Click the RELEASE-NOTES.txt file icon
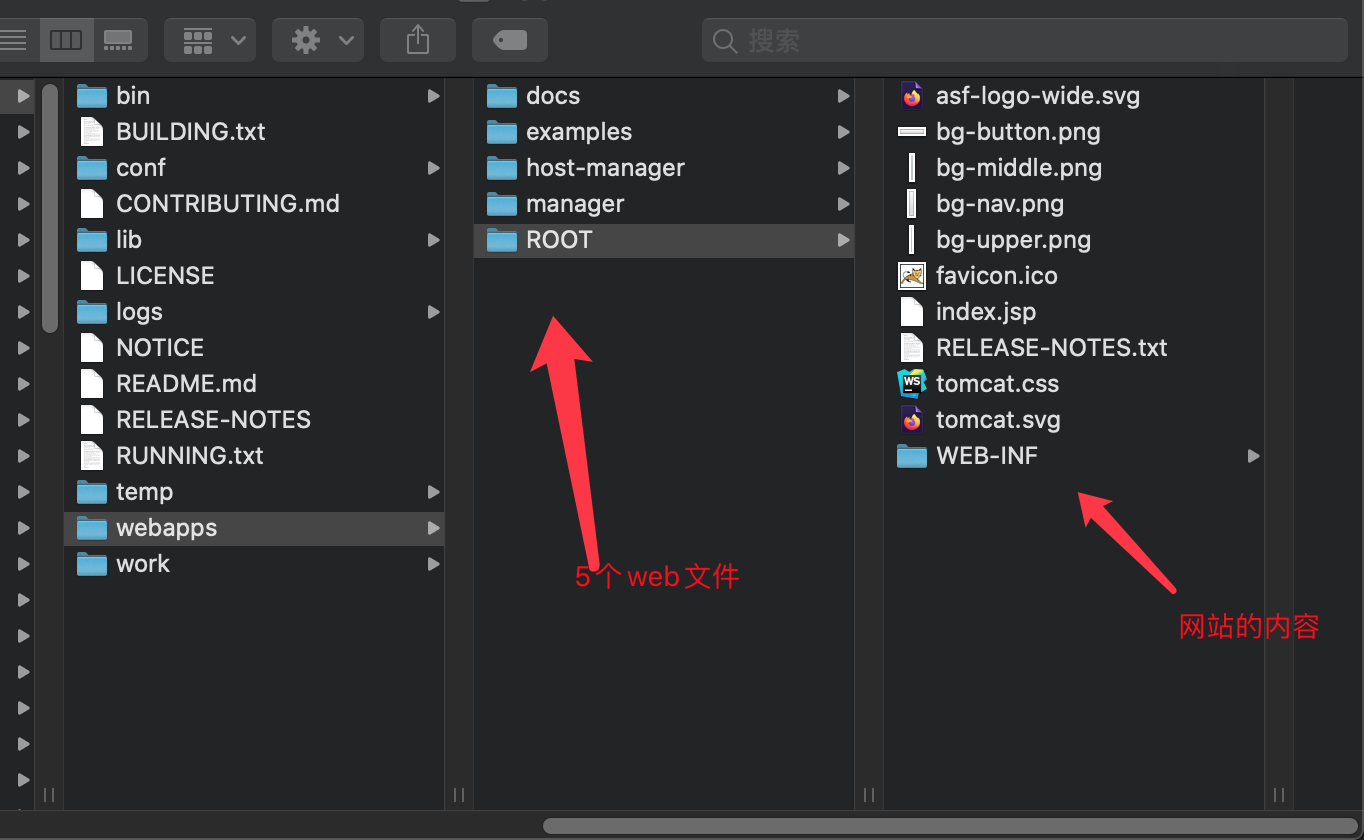Screen dimensions: 1364x840 click(x=911, y=348)
